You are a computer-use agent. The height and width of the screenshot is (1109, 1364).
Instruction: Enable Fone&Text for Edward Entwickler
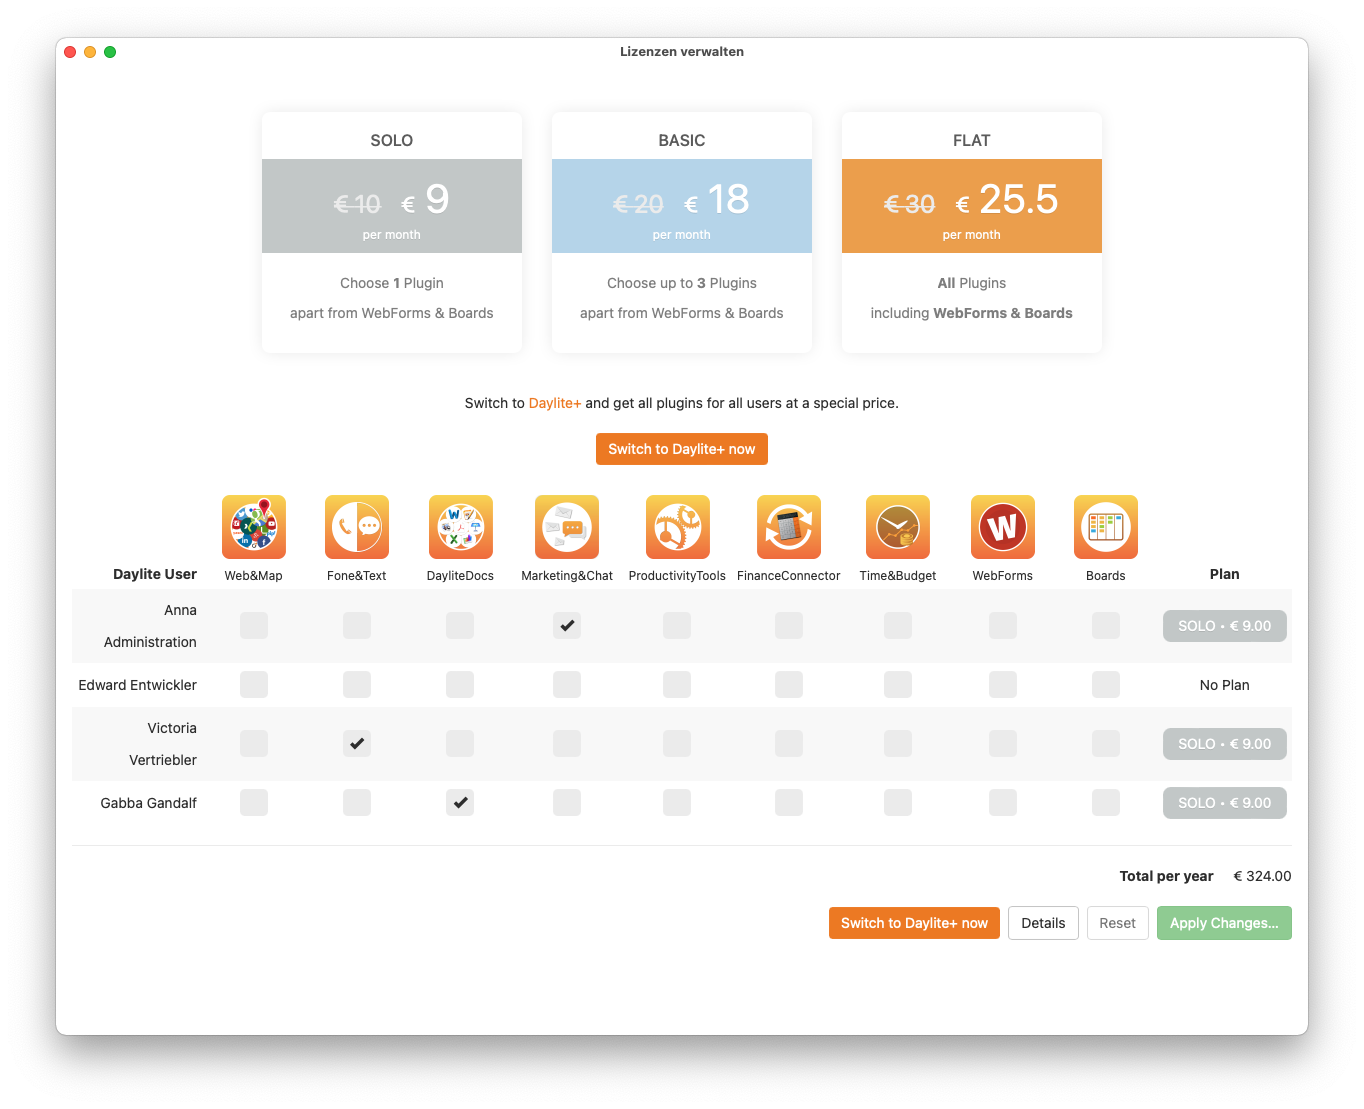tap(357, 685)
